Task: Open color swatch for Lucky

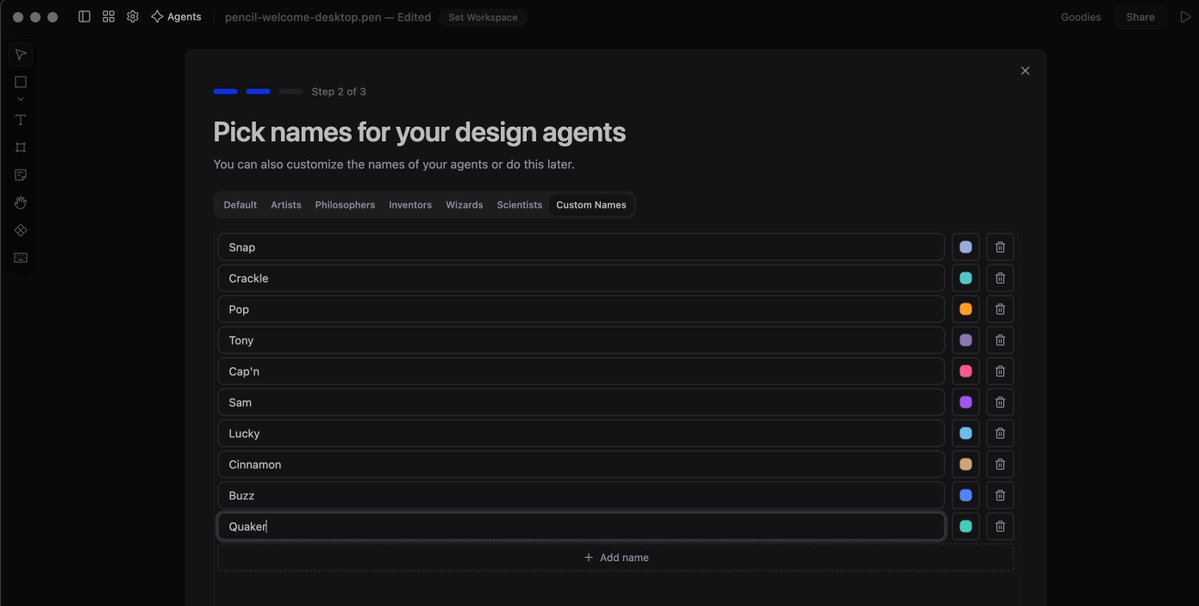Action: point(966,433)
